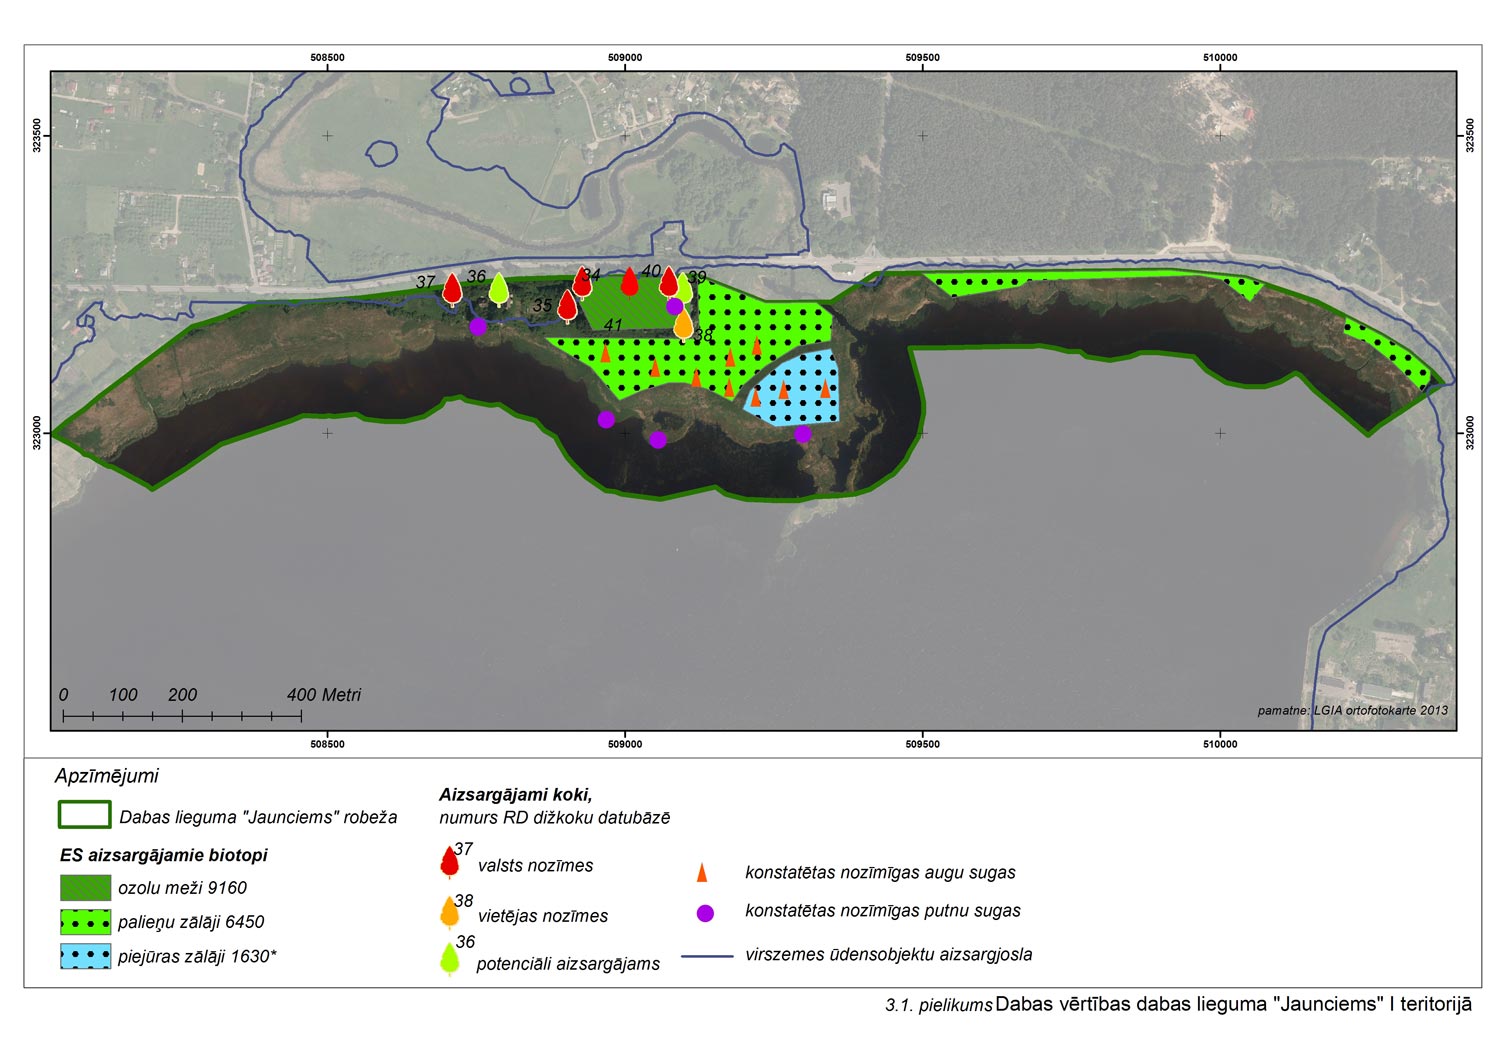Image resolution: width=1500 pixels, height=1060 pixels.
Task: Click the red tree legend icon for valsts nozīmes
Action: [x=450, y=861]
